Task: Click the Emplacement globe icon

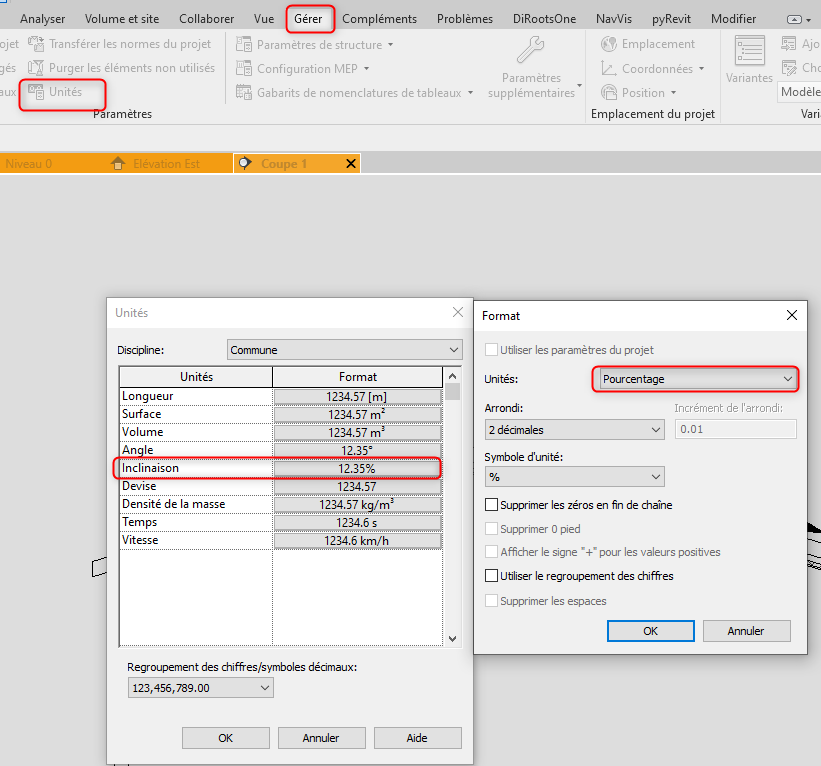Action: click(608, 44)
